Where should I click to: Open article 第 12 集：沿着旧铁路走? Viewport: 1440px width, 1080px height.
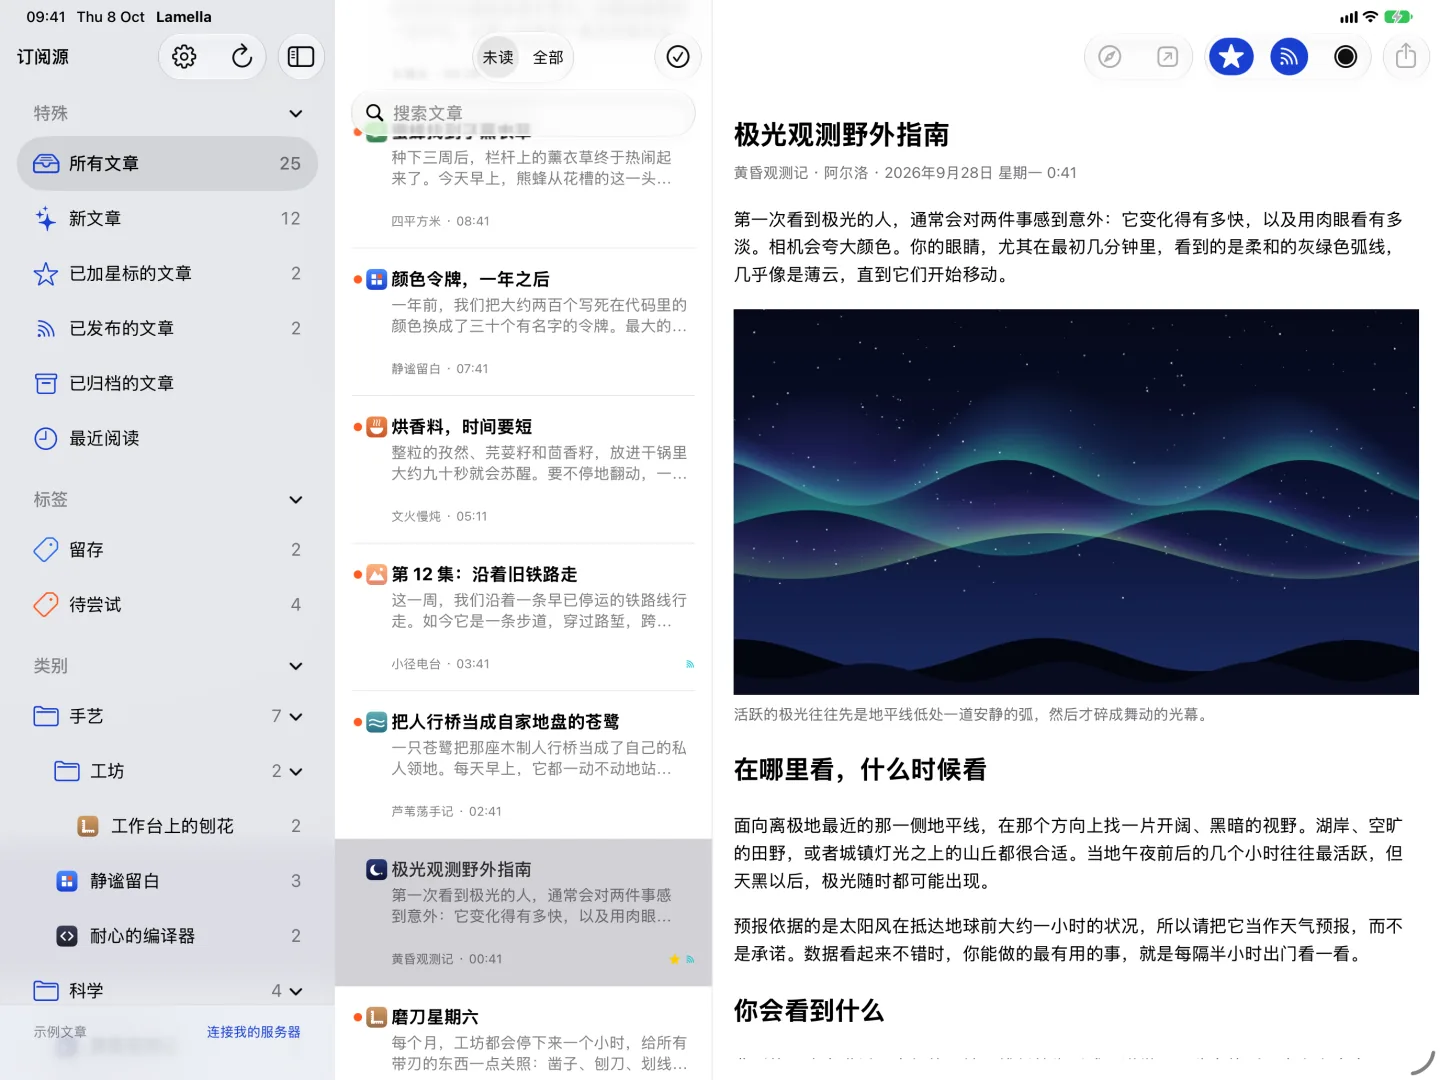coord(523,617)
